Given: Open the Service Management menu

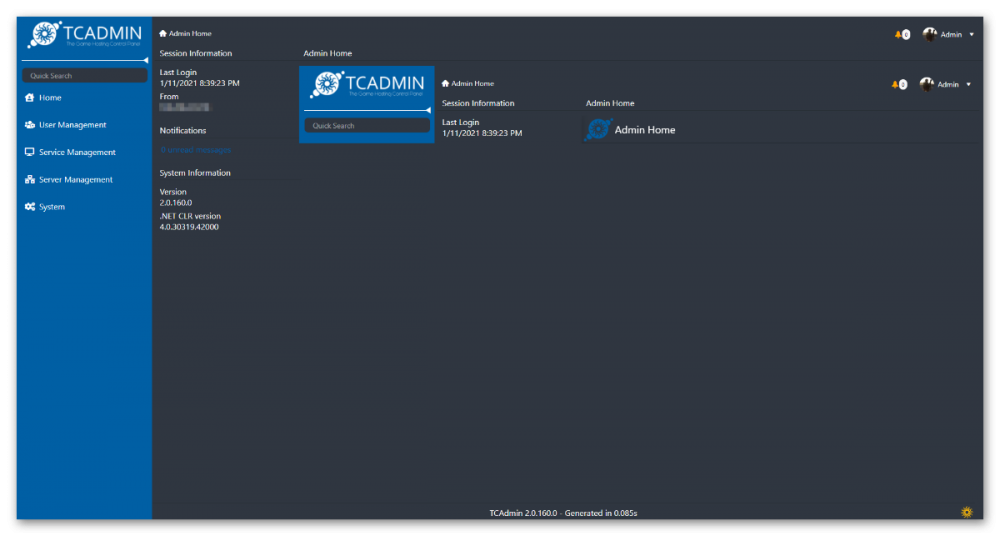Looking at the screenshot, I should [76, 152].
